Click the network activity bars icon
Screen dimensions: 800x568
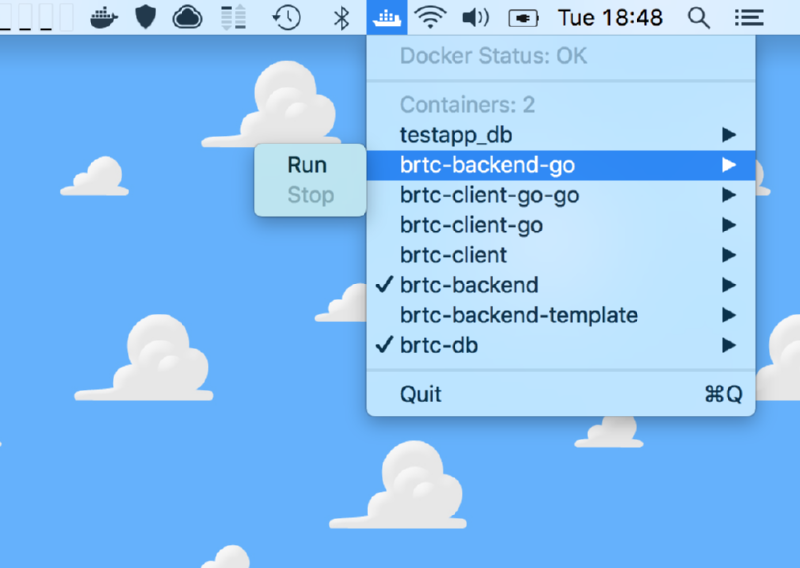[234, 18]
